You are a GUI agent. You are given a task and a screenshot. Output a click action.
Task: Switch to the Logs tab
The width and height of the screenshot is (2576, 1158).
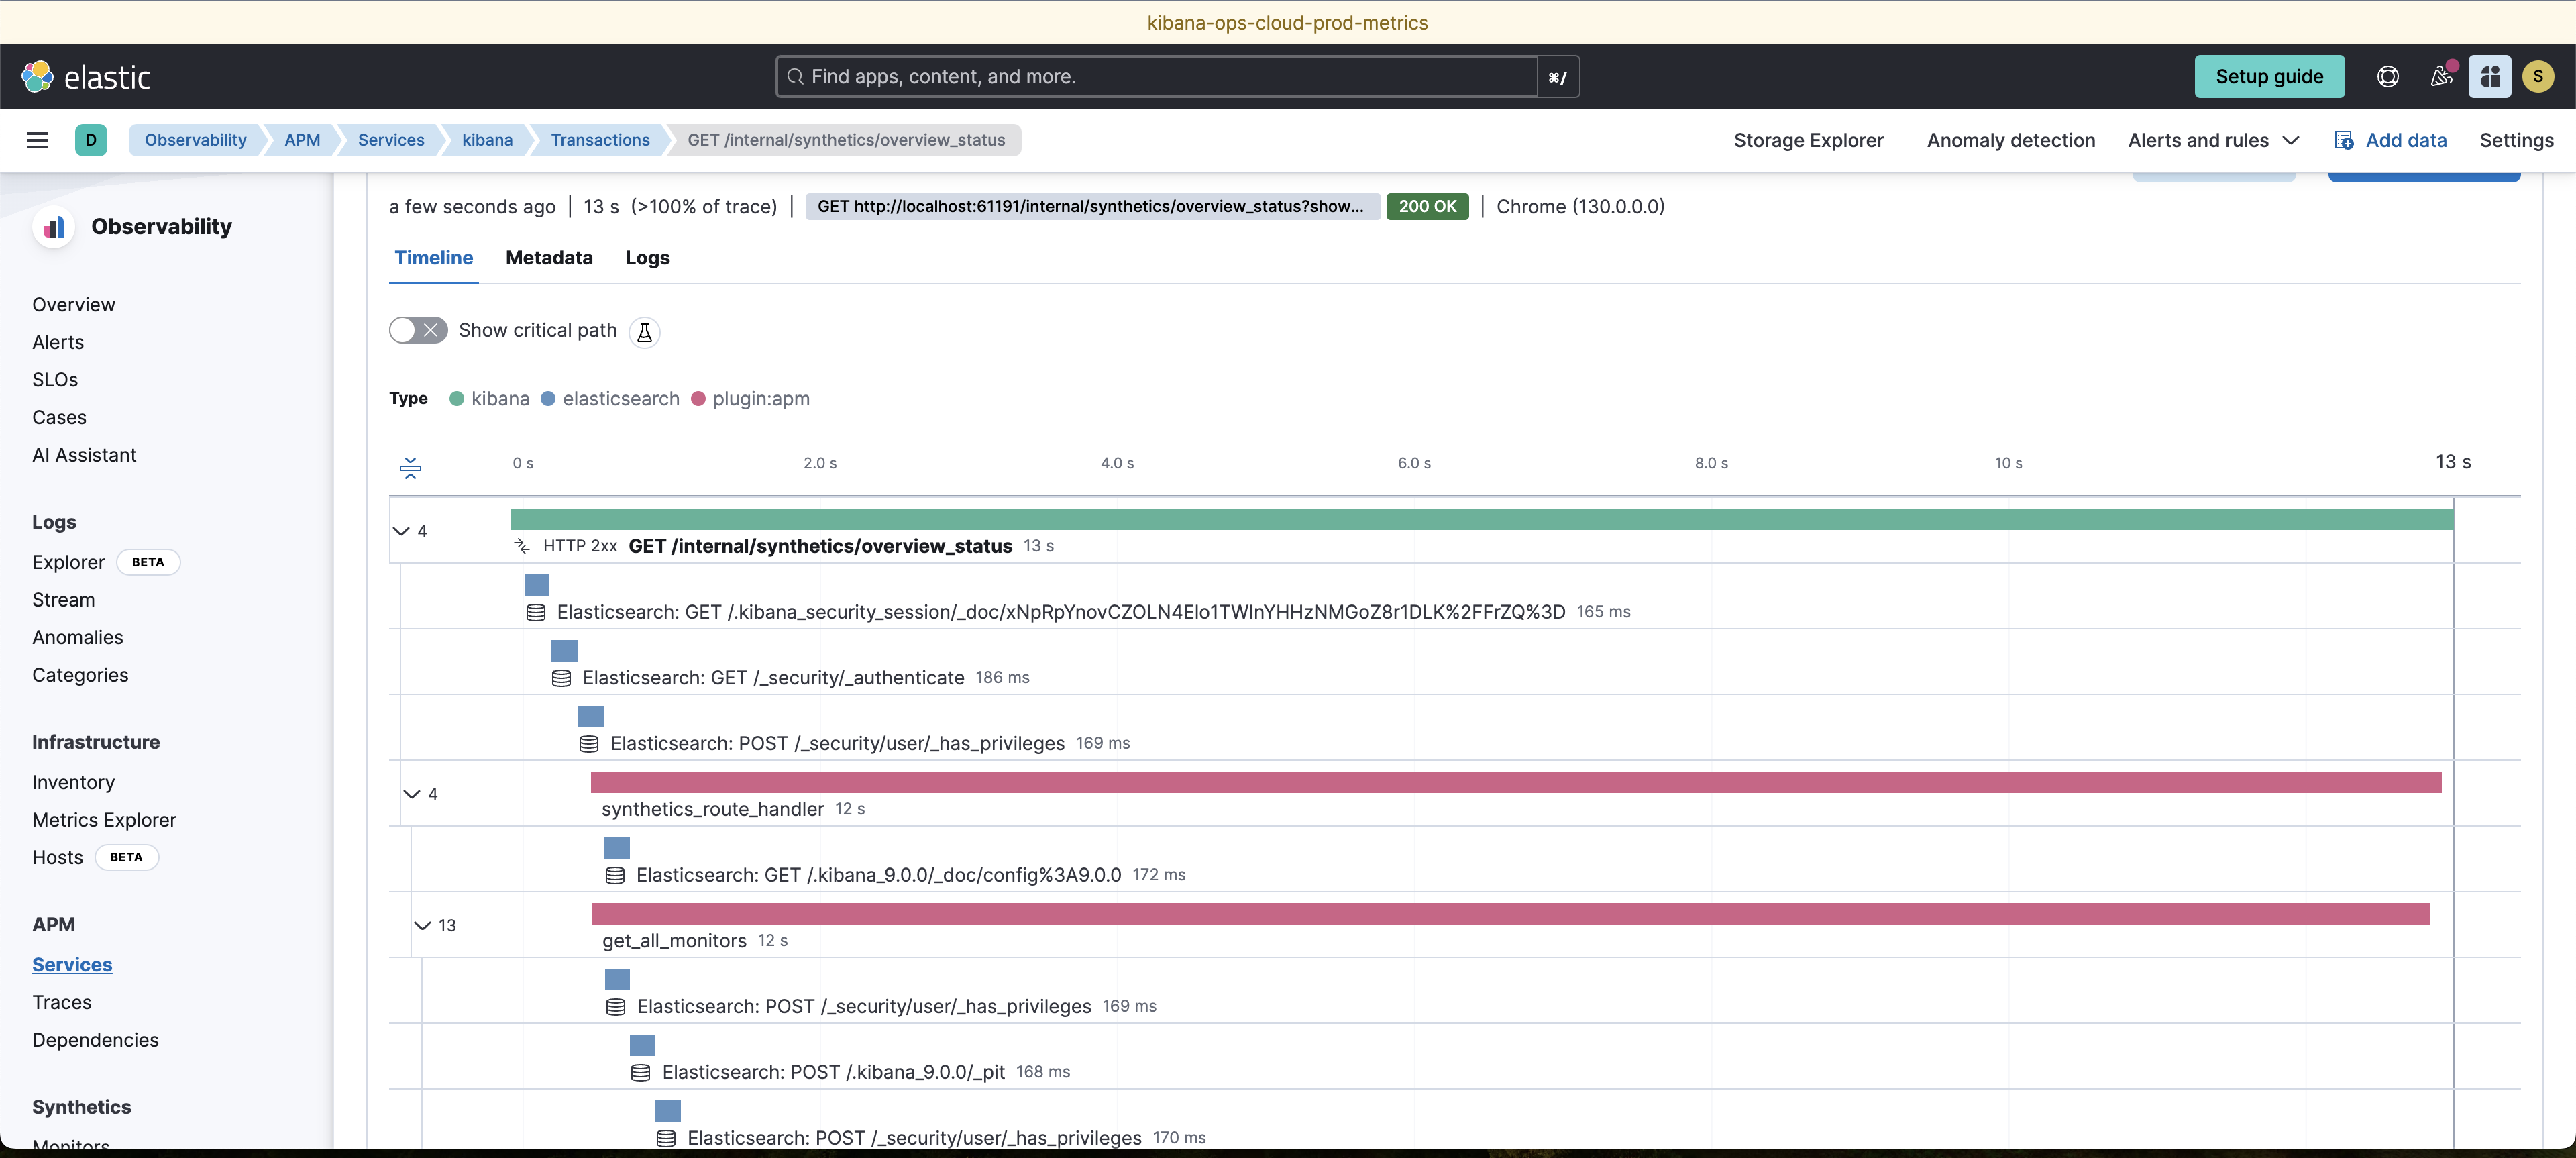[647, 258]
